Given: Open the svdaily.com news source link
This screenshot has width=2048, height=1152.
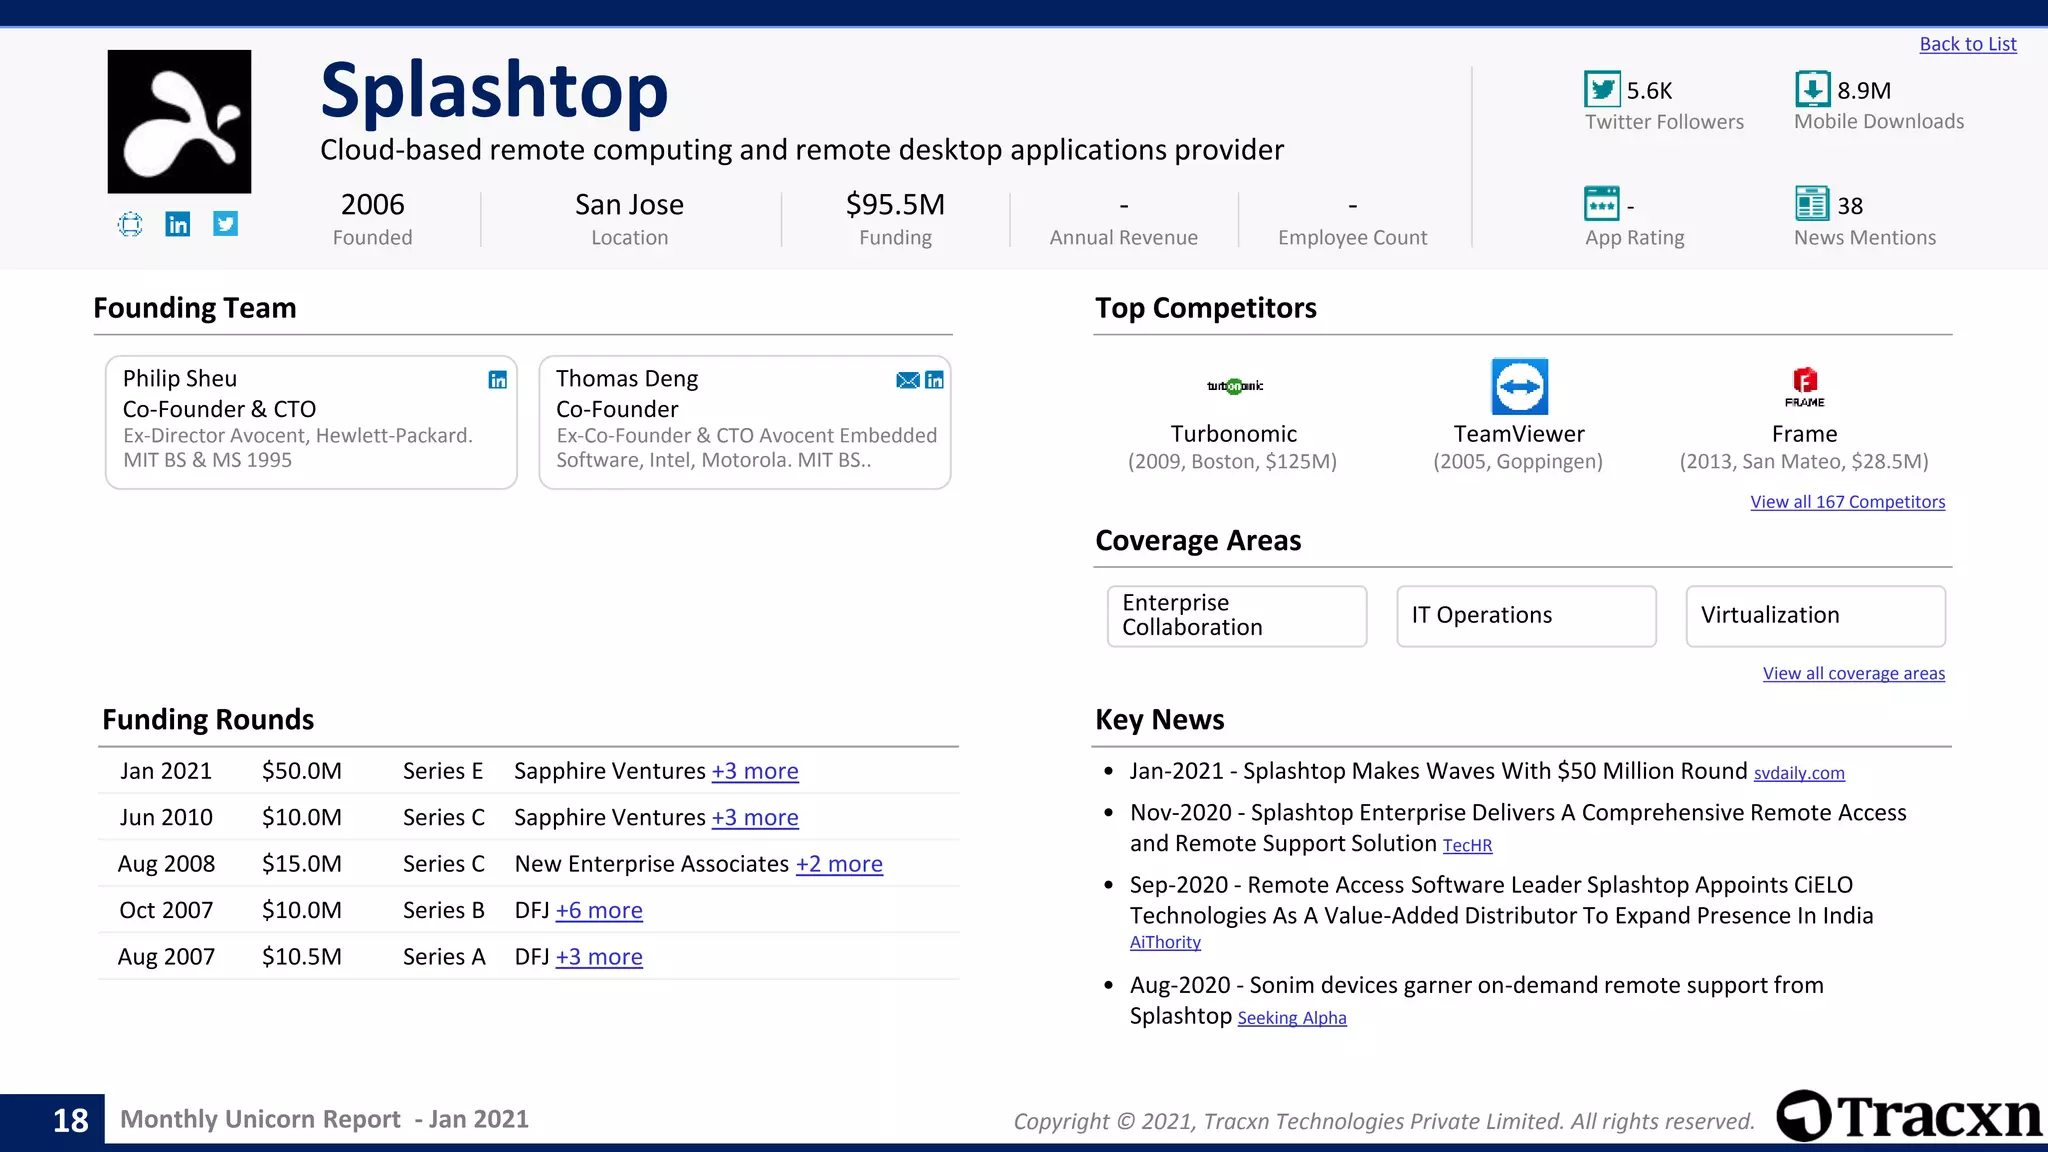Looking at the screenshot, I should (x=1799, y=773).
